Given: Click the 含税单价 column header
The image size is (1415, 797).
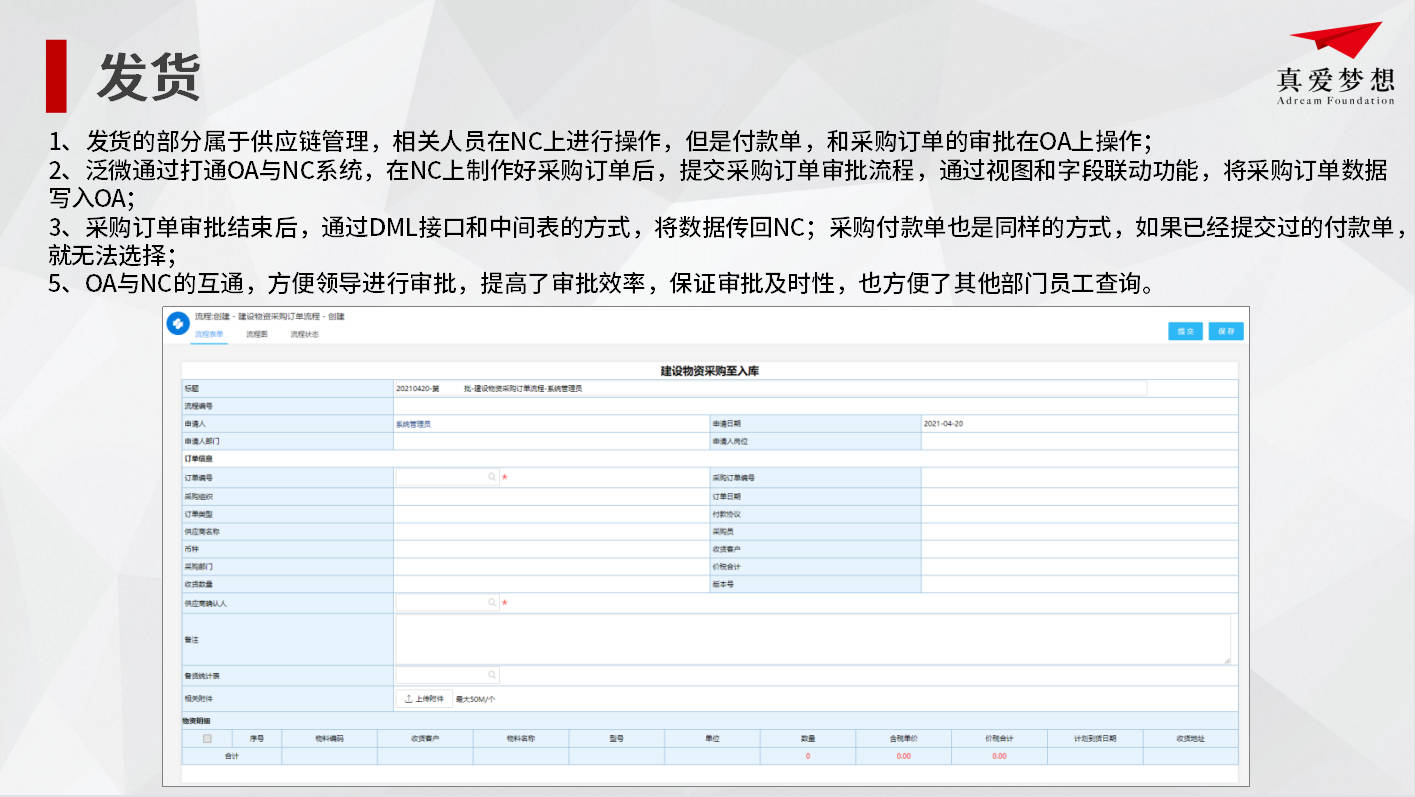Looking at the screenshot, I should pos(904,739).
